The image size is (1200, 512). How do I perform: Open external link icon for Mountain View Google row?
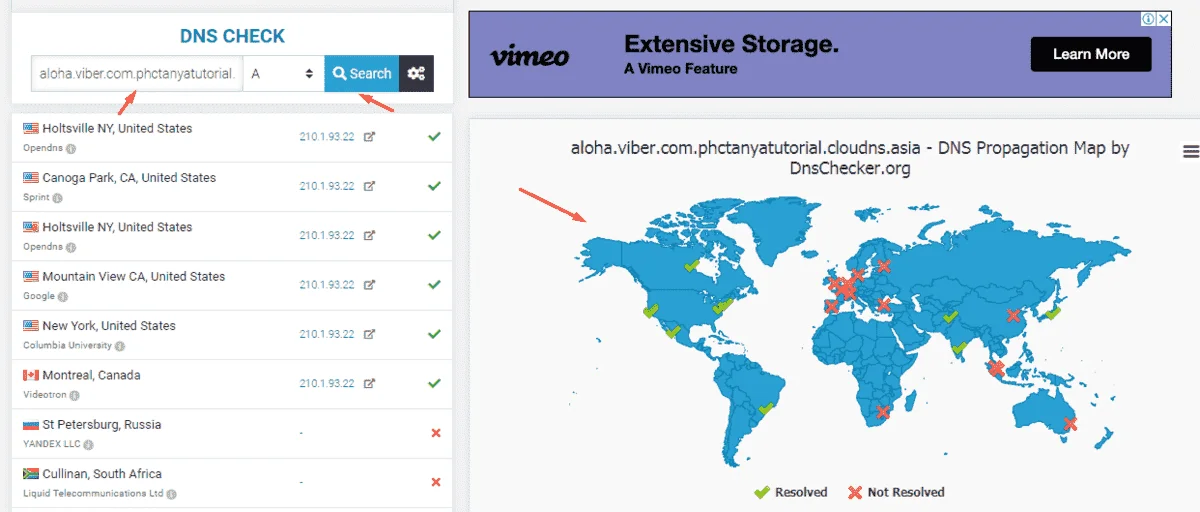[369, 284]
